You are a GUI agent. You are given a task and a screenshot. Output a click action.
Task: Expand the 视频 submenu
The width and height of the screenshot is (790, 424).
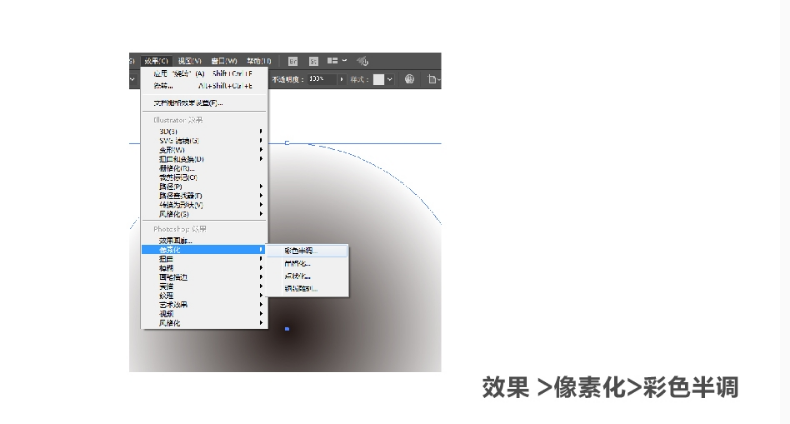point(204,314)
